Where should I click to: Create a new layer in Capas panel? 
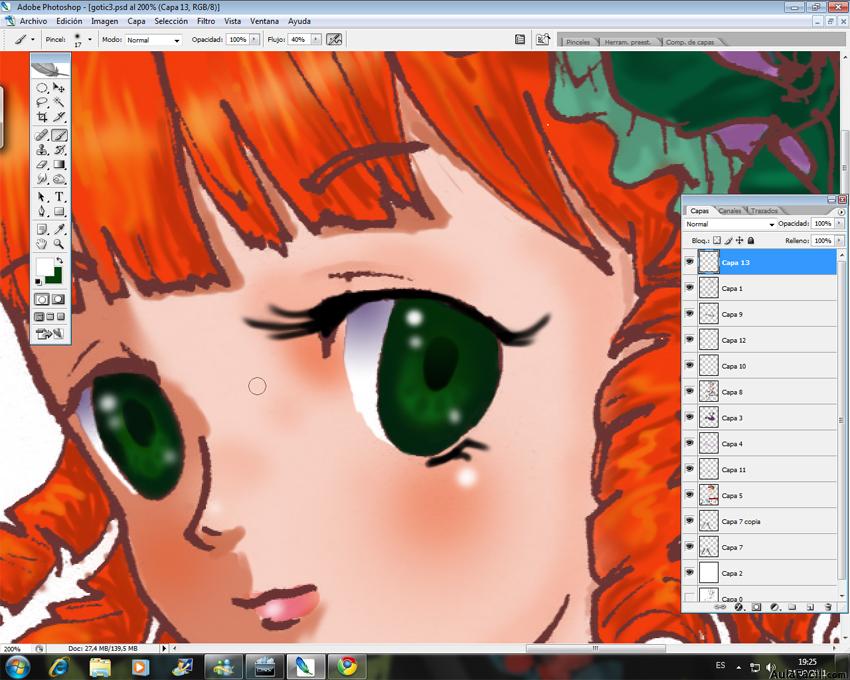[810, 607]
